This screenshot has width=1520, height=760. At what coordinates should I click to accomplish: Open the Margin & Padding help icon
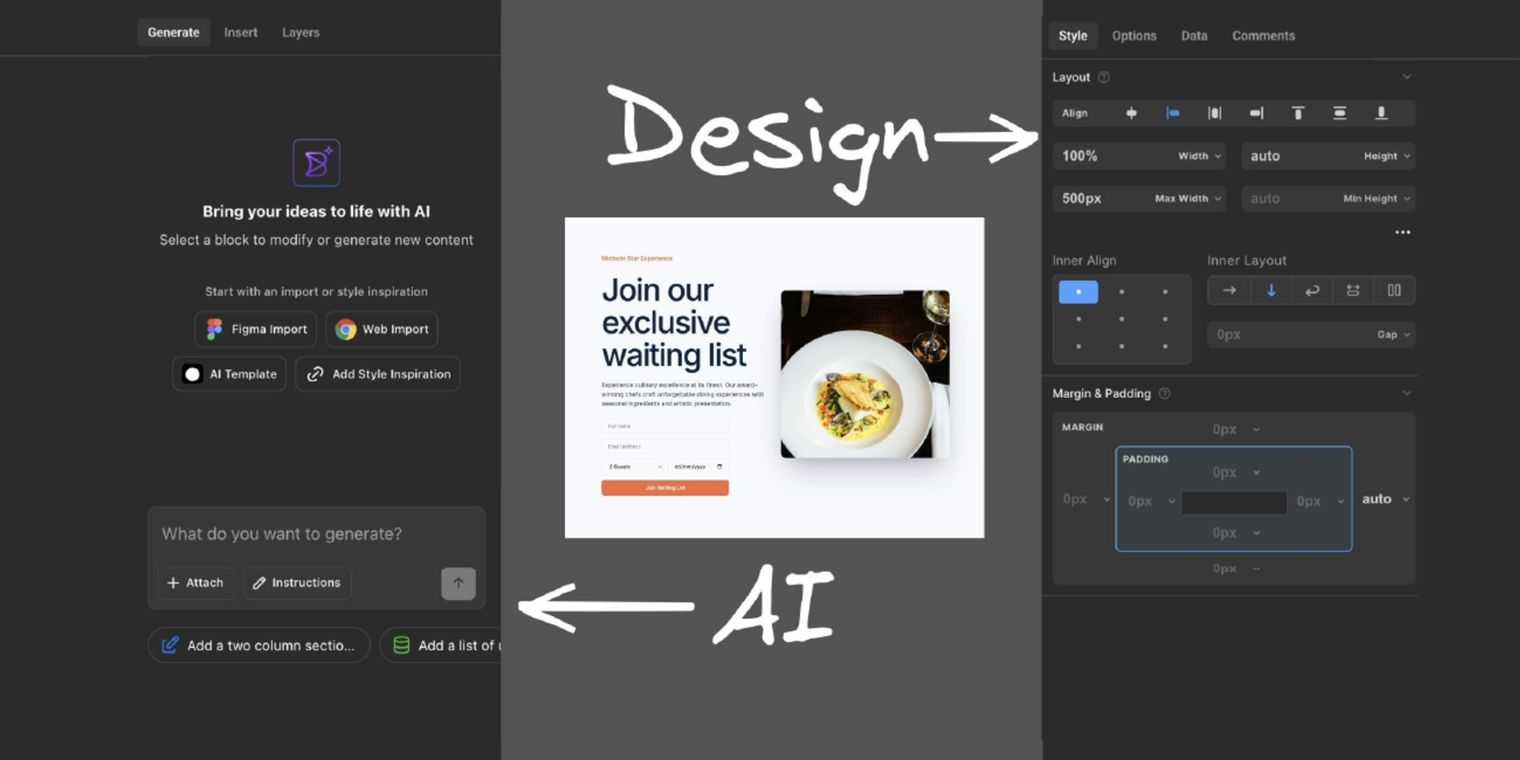pos(1164,393)
